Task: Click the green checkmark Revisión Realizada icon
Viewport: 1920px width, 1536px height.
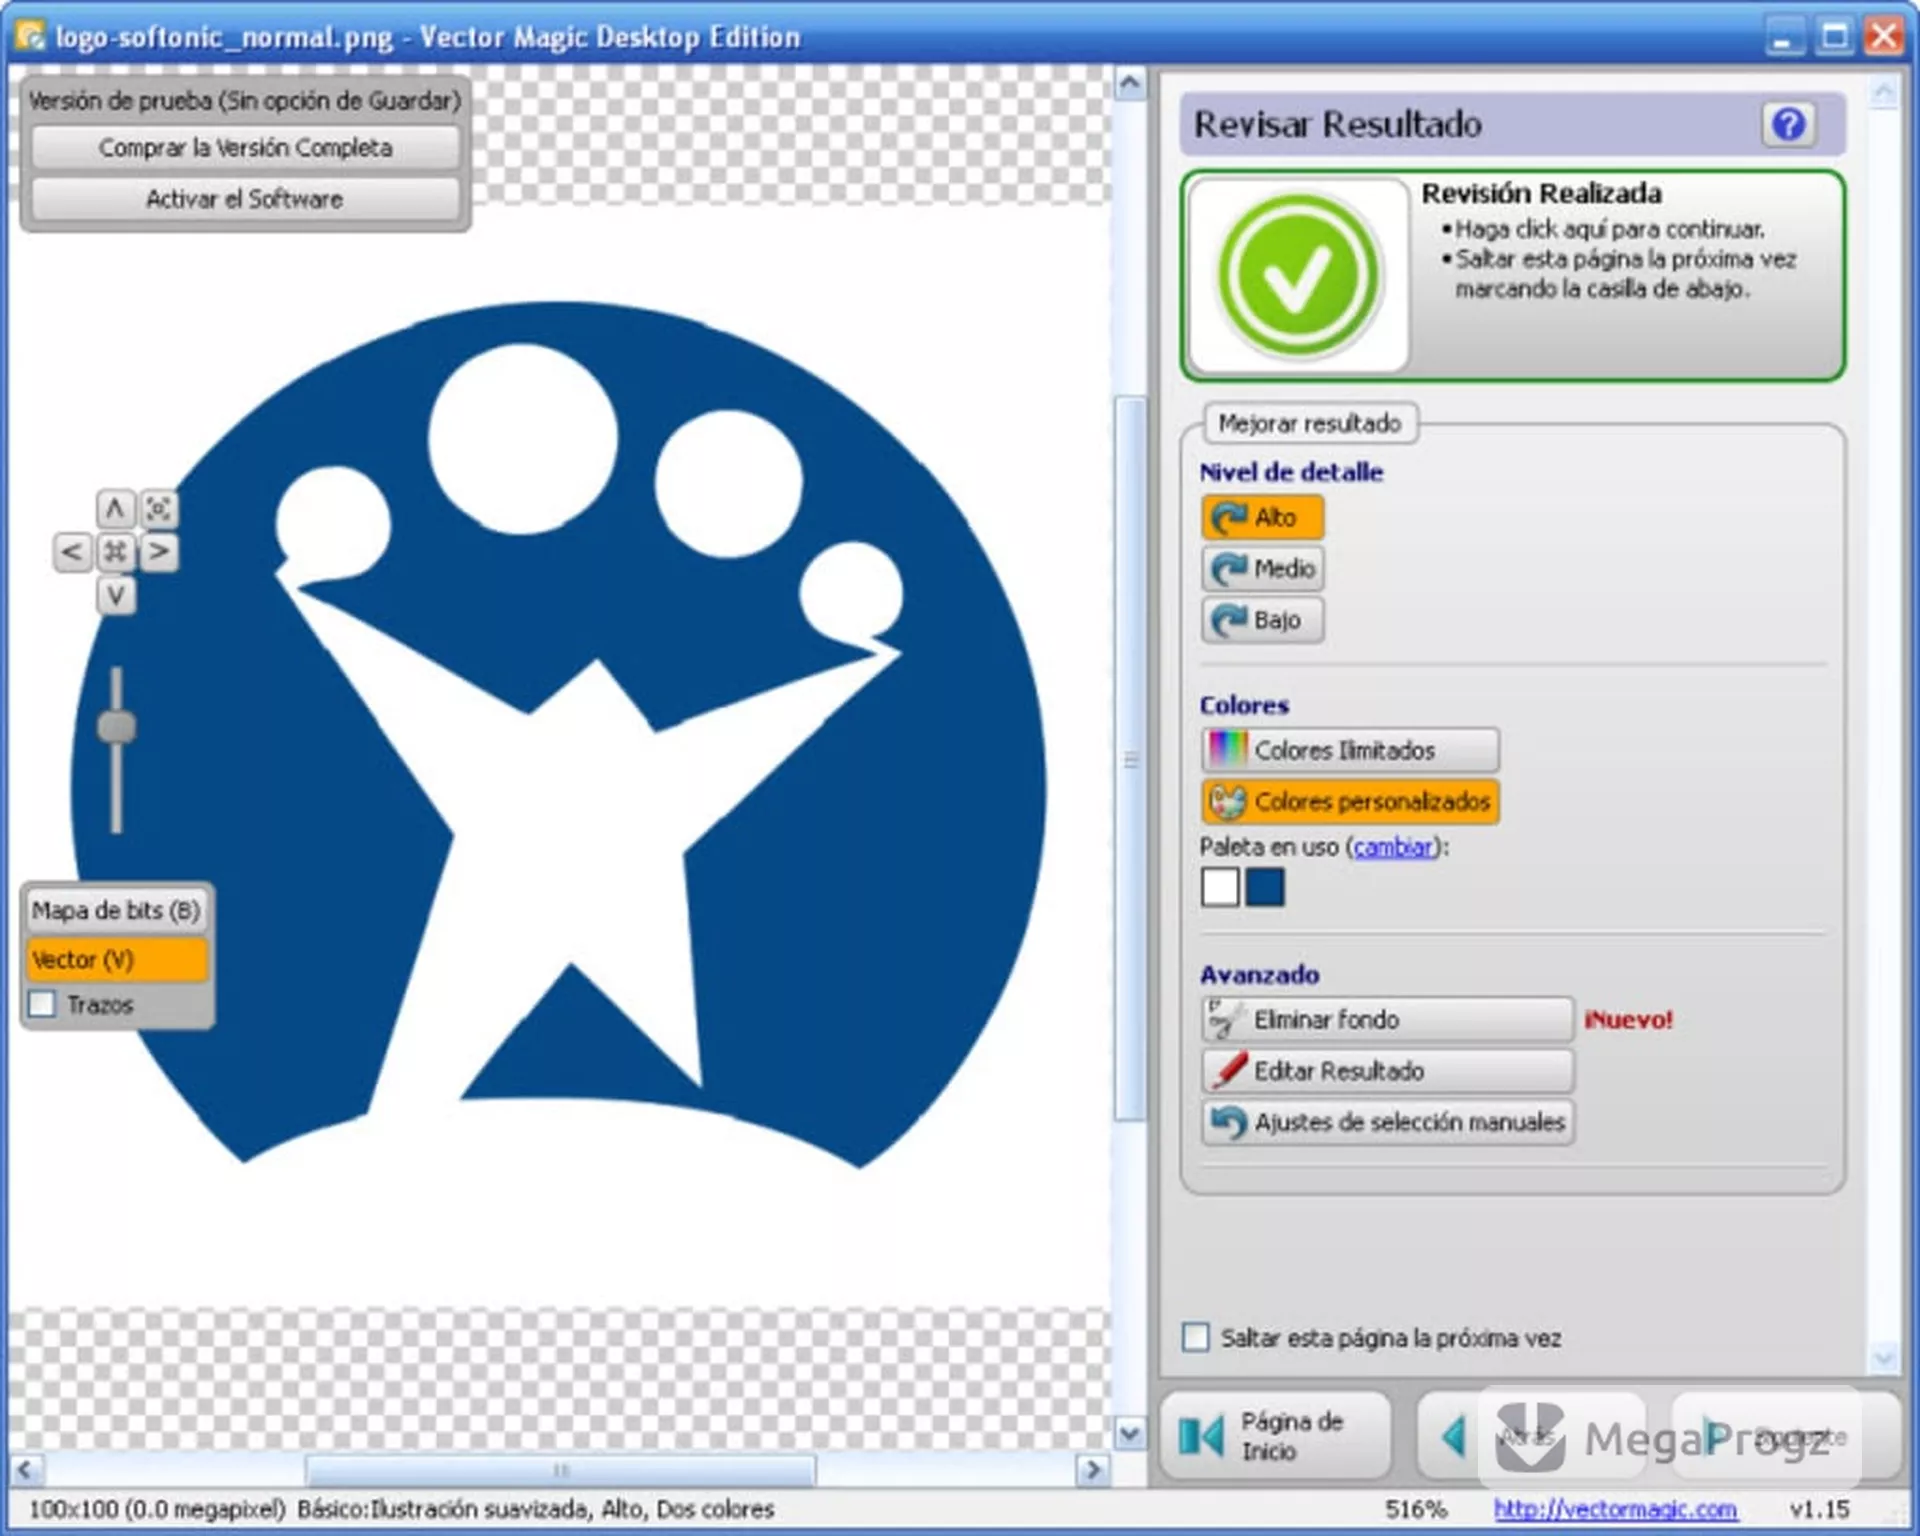Action: point(1299,275)
